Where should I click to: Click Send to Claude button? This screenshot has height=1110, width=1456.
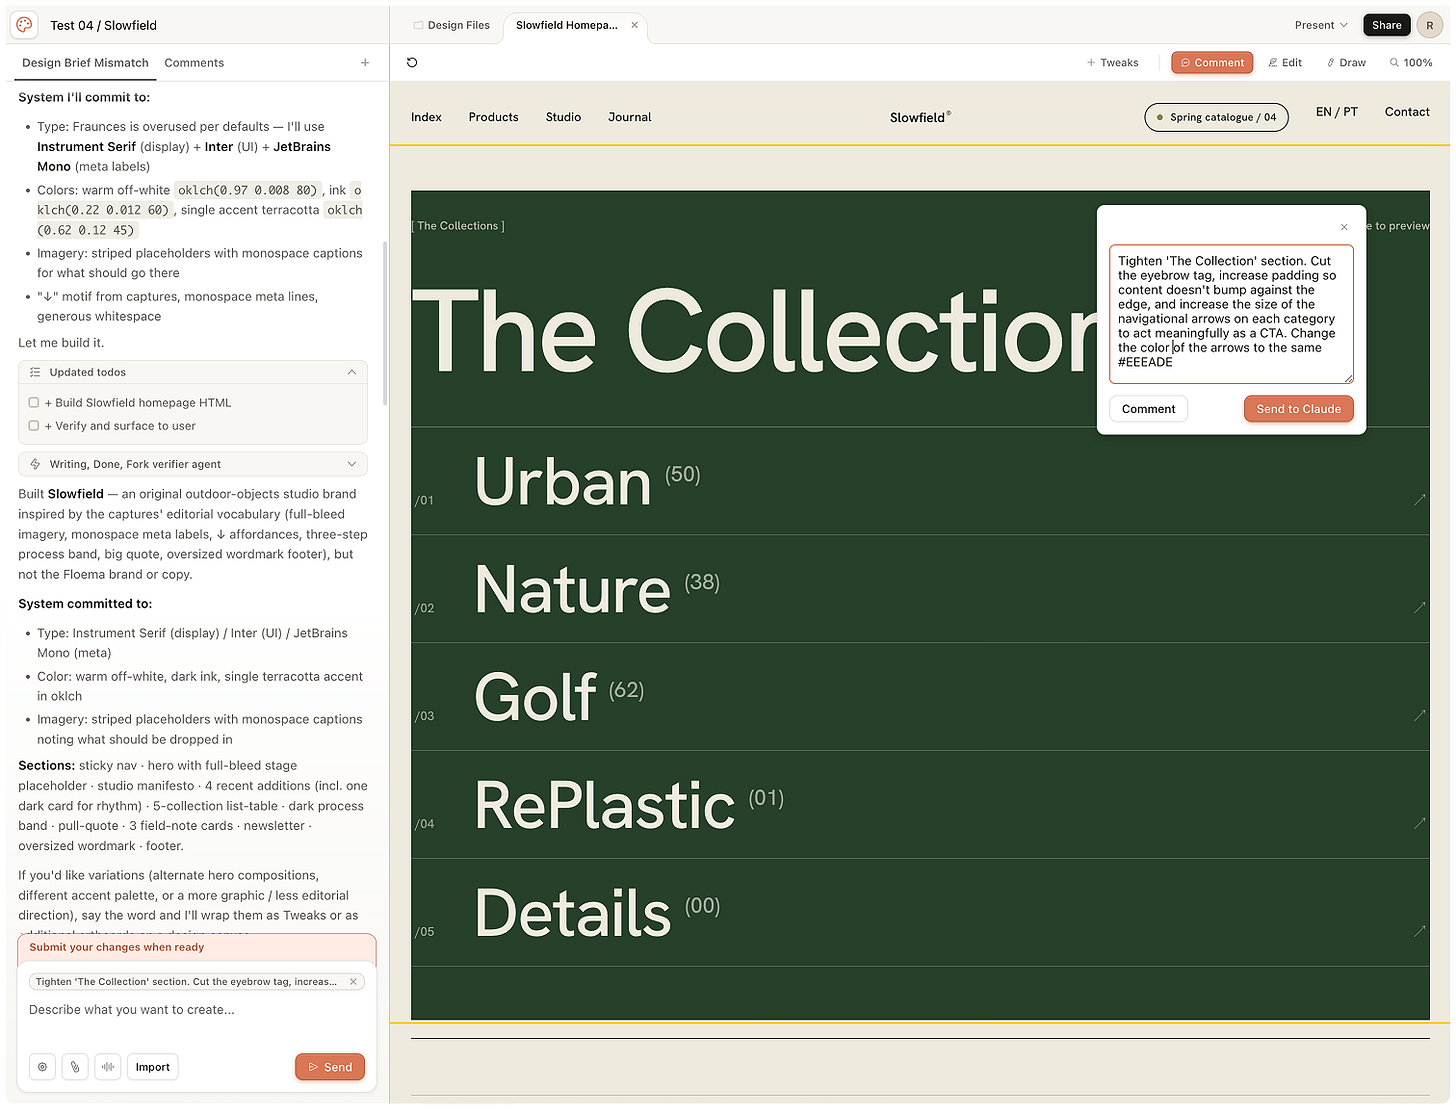1298,409
